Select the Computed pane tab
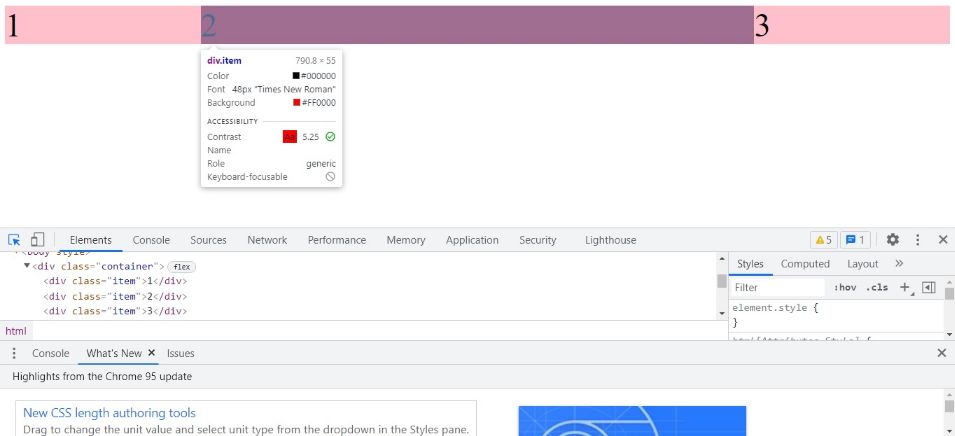The width and height of the screenshot is (955, 436). pos(805,264)
